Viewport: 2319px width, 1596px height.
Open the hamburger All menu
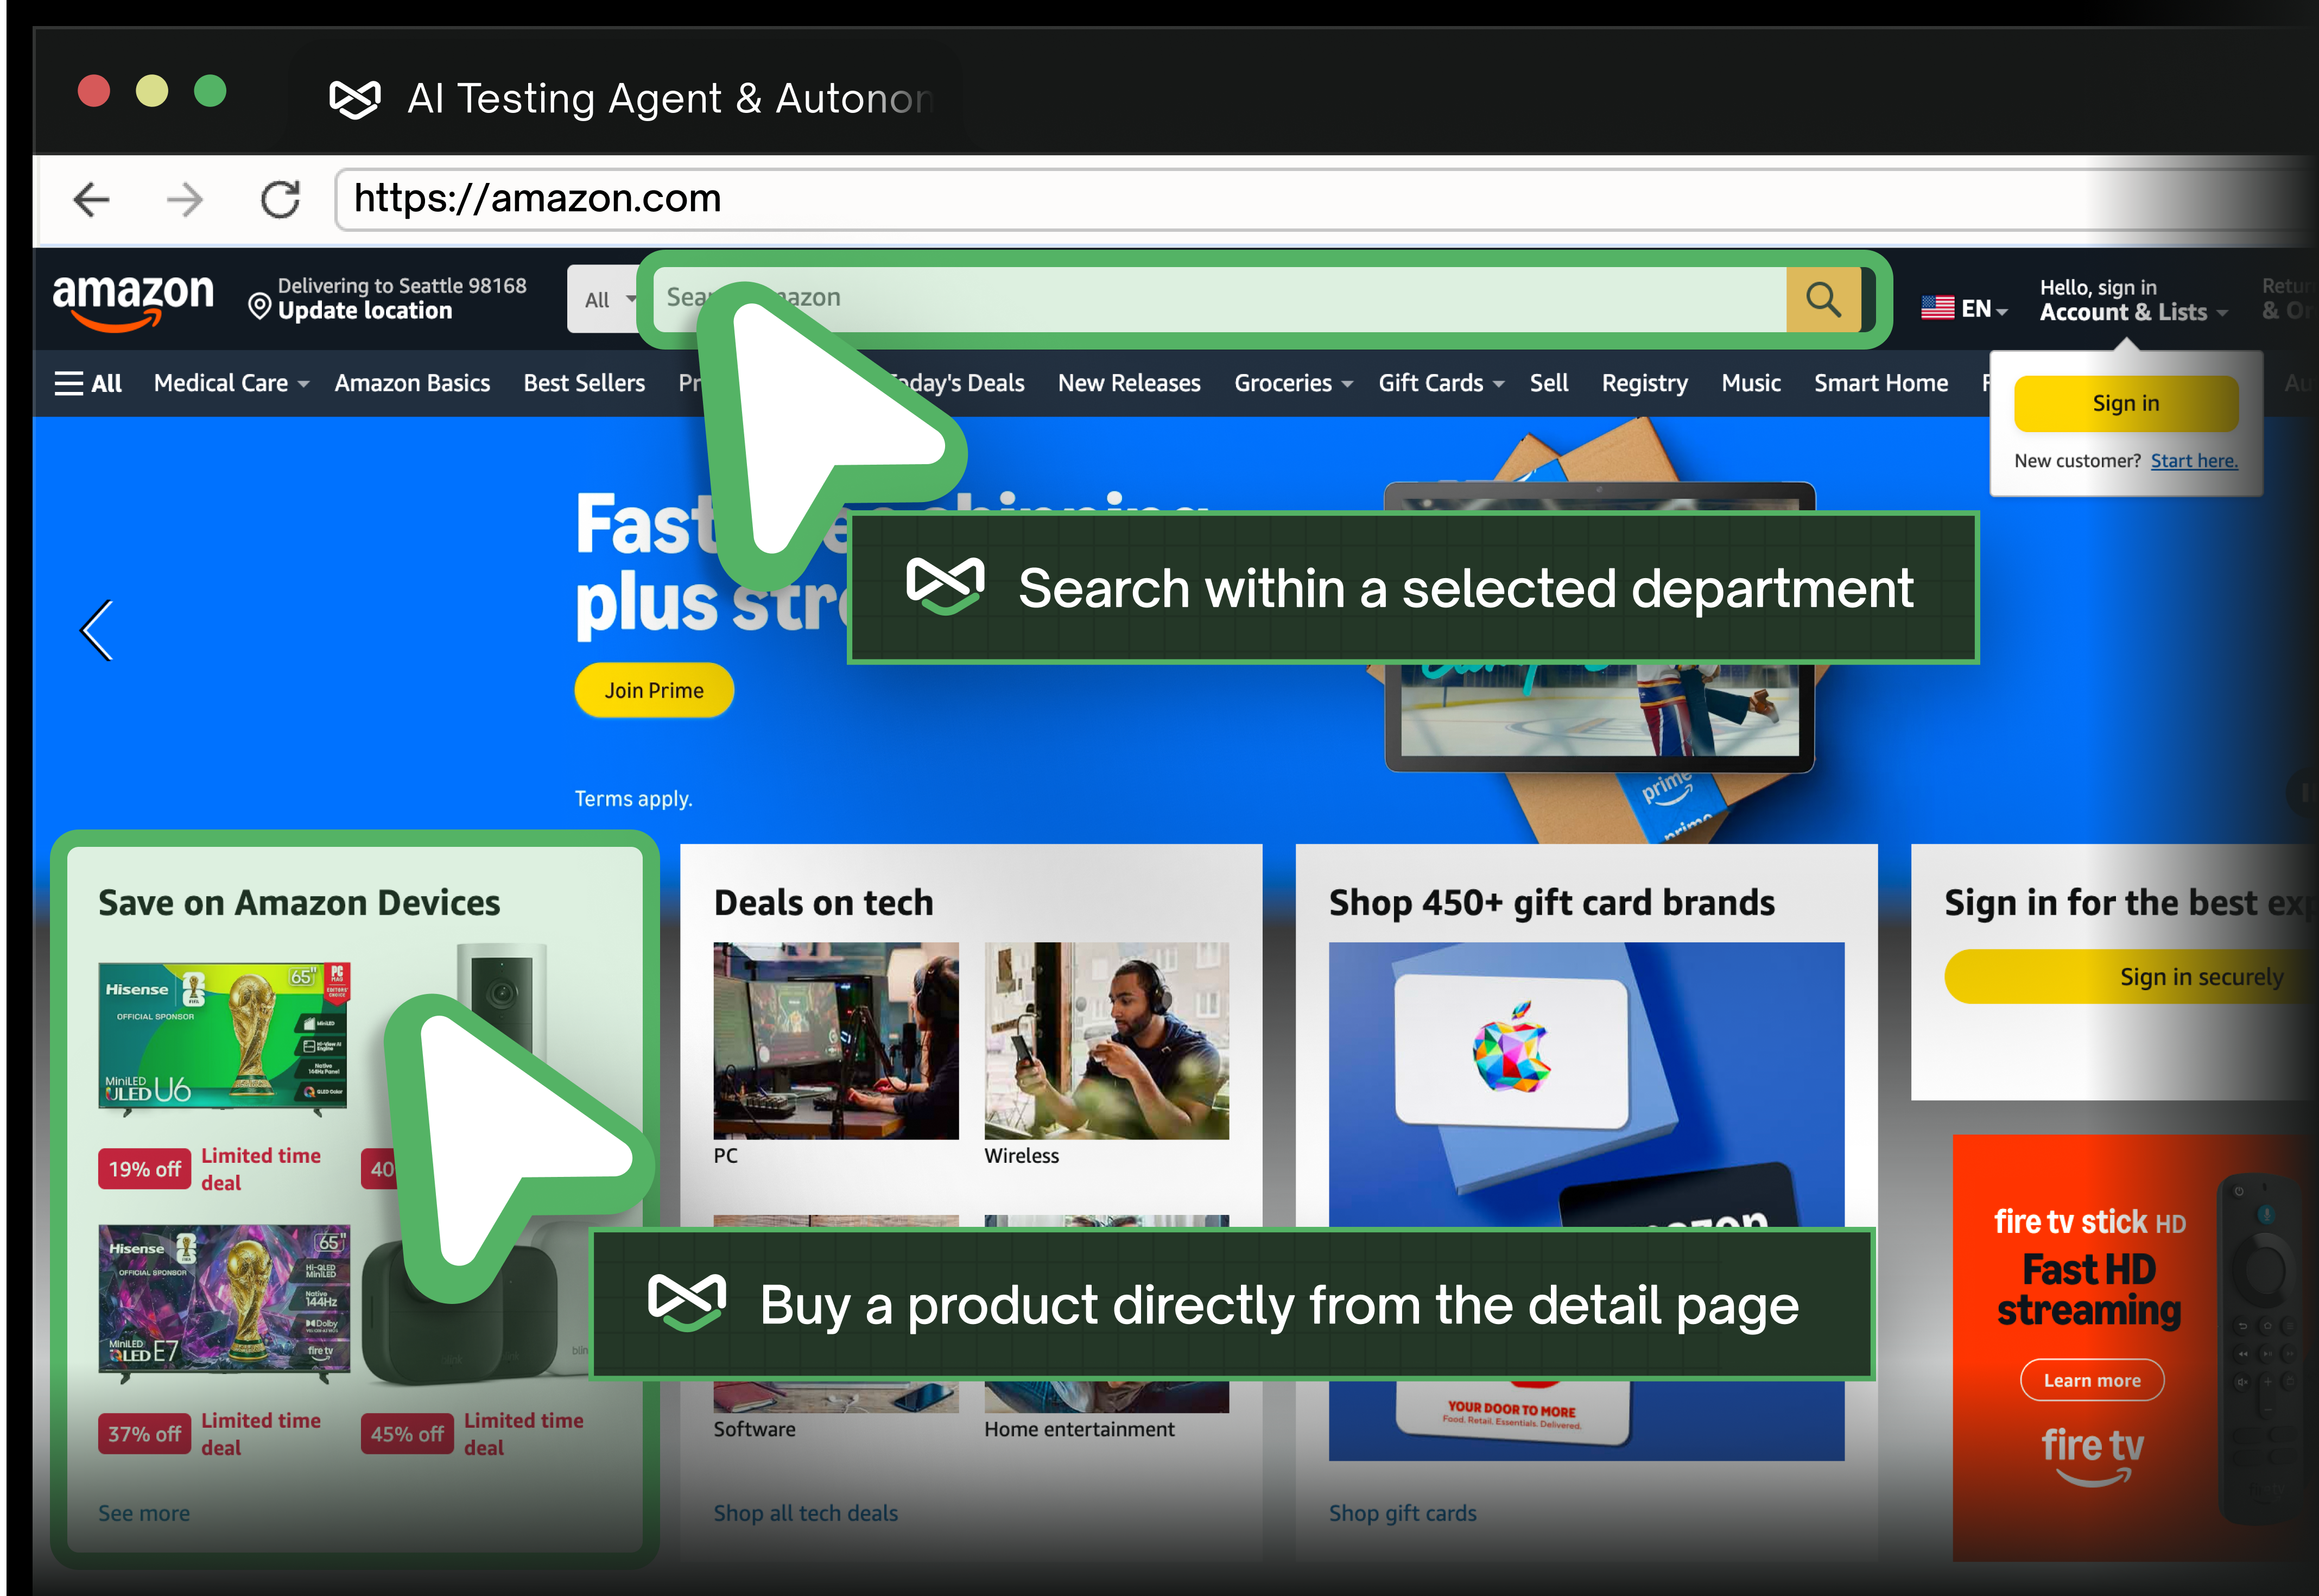88,383
